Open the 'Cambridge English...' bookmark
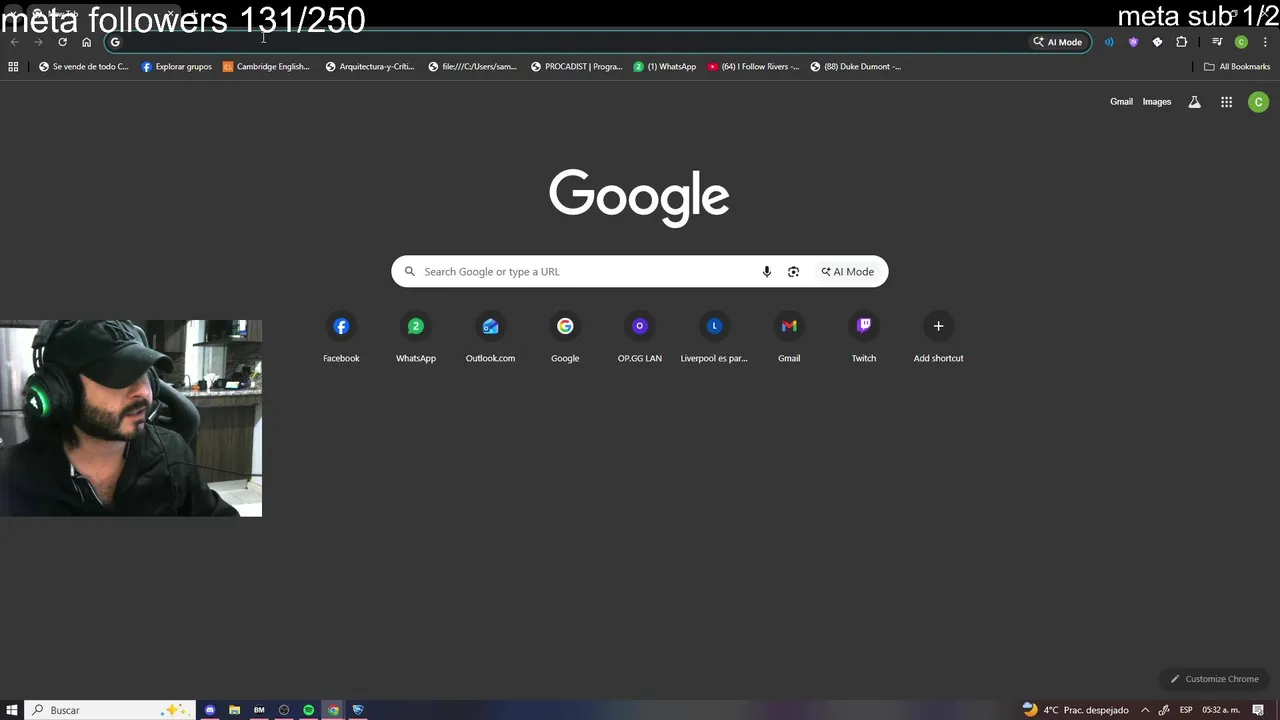 click(266, 67)
